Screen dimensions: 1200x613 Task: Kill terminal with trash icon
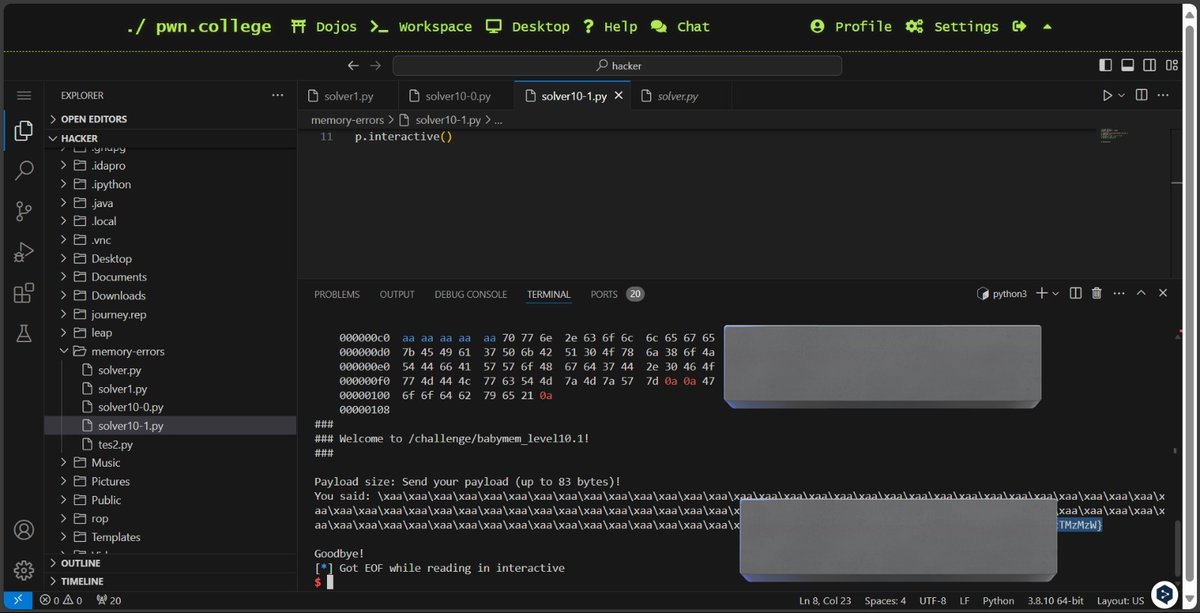click(x=1096, y=293)
